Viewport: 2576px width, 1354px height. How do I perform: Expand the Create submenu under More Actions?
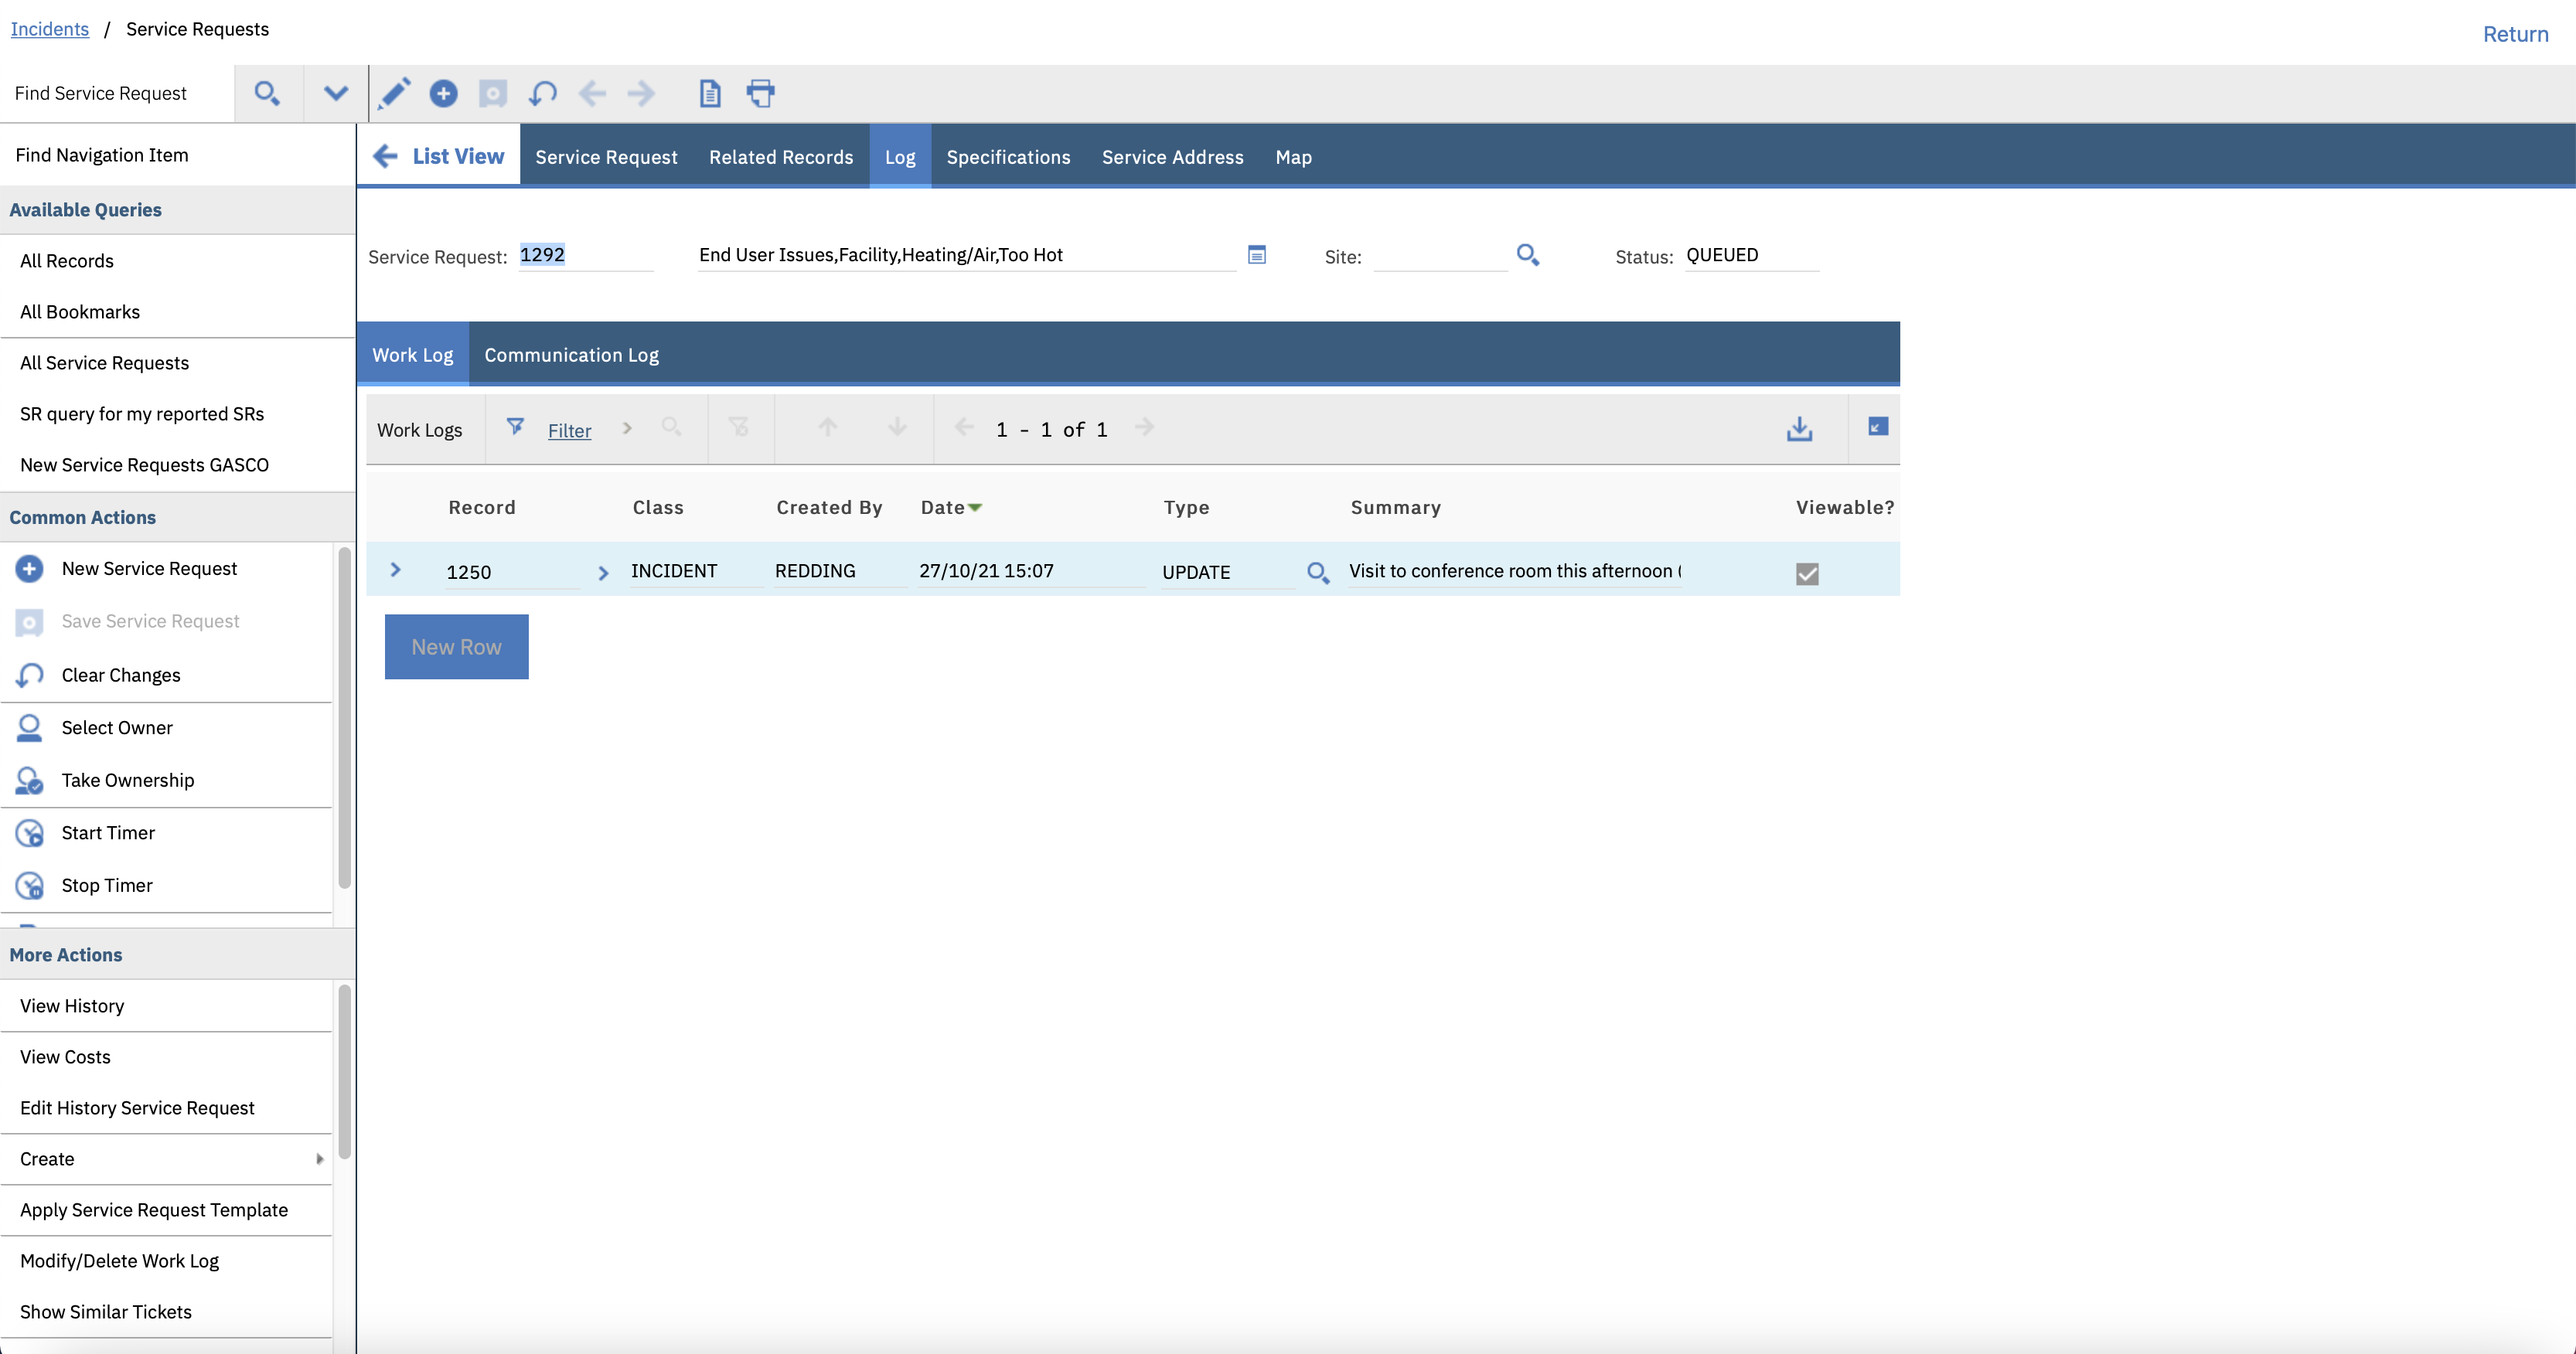[319, 1159]
